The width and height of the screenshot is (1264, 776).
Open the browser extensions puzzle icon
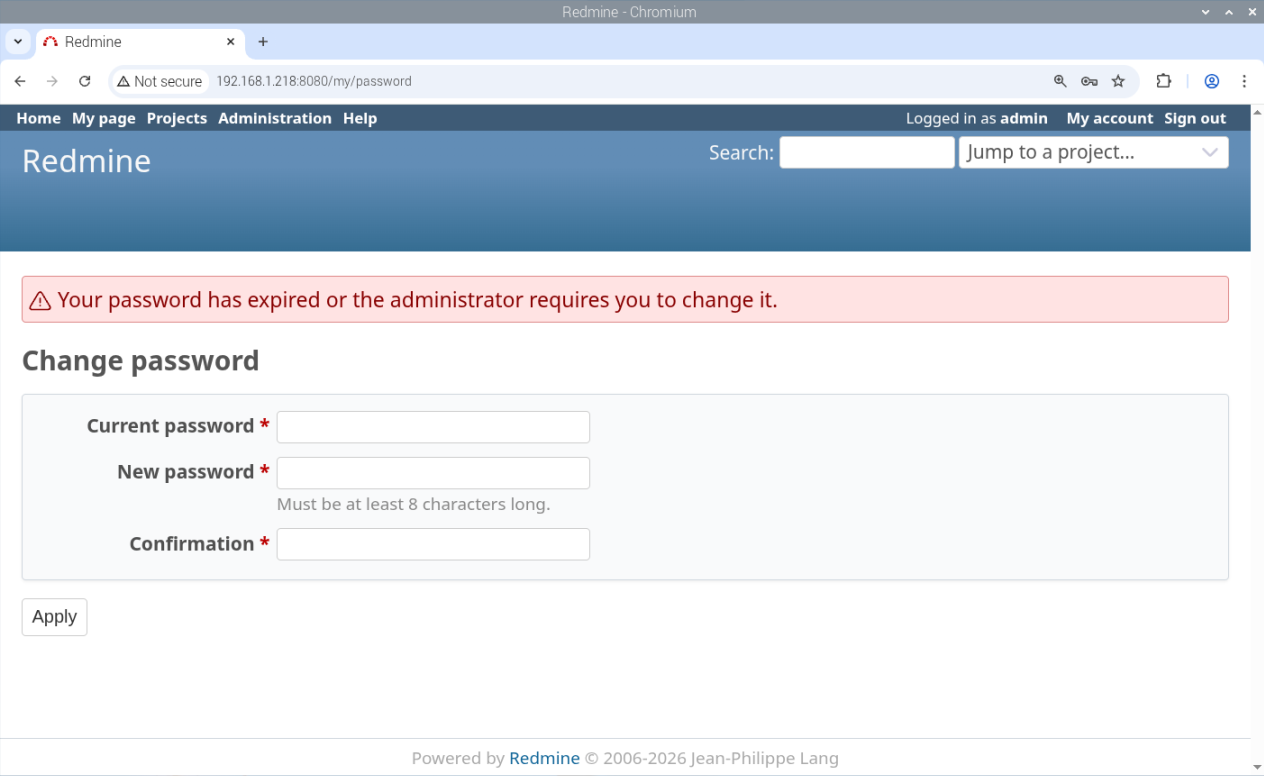tap(1163, 81)
